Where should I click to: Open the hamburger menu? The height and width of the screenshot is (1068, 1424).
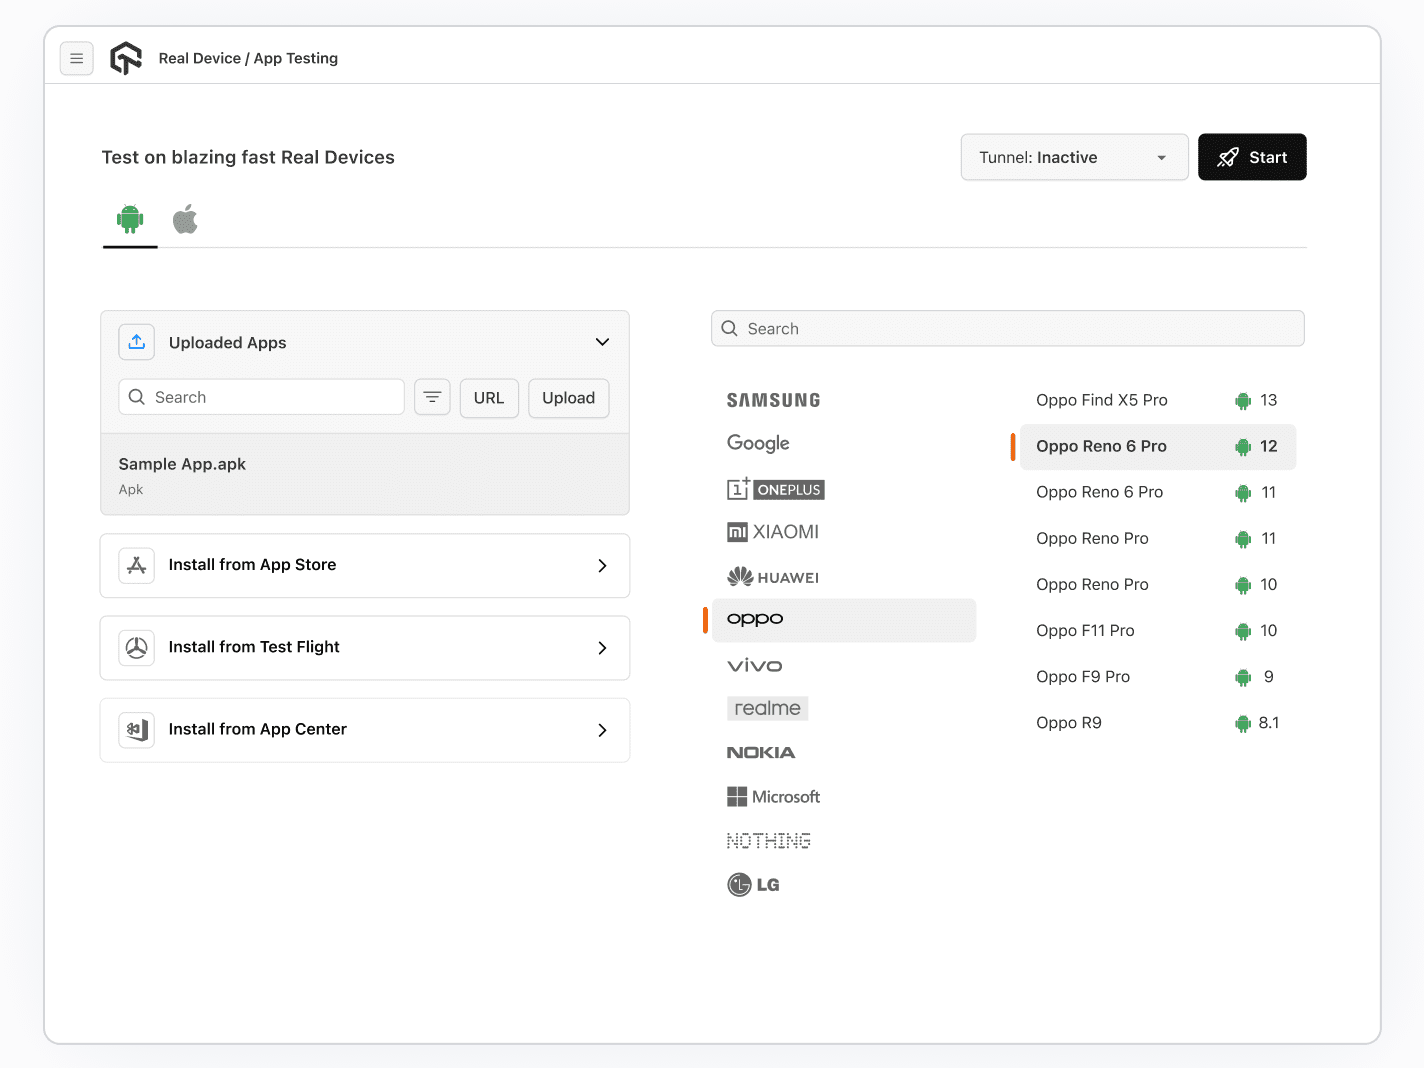pos(77,58)
